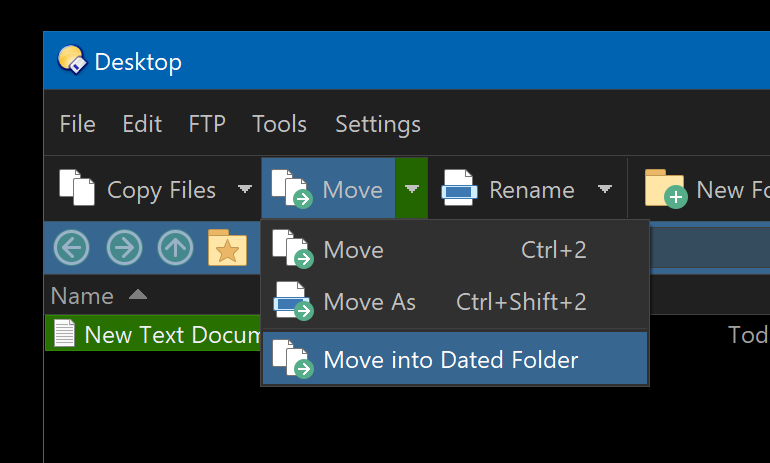Go up to the parent folder

tap(175, 247)
